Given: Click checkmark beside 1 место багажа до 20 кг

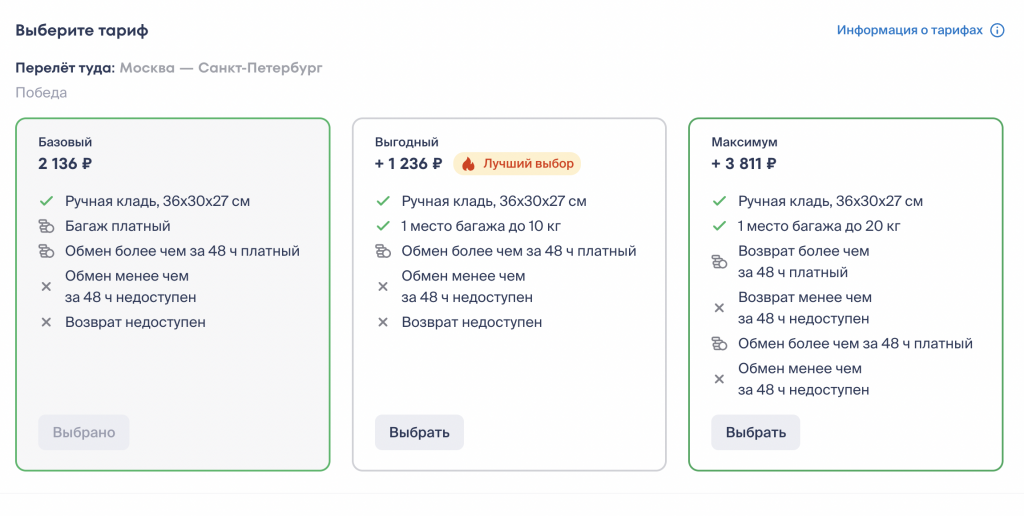Looking at the screenshot, I should [x=718, y=226].
